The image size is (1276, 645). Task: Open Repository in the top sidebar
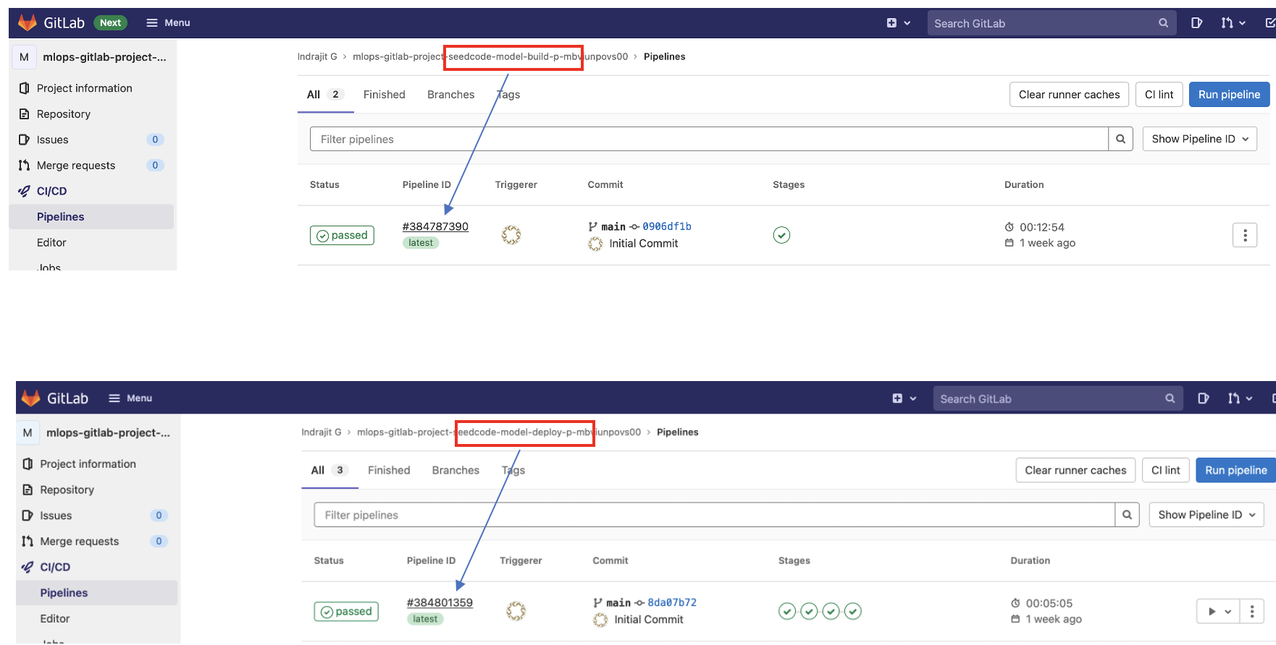click(x=63, y=114)
